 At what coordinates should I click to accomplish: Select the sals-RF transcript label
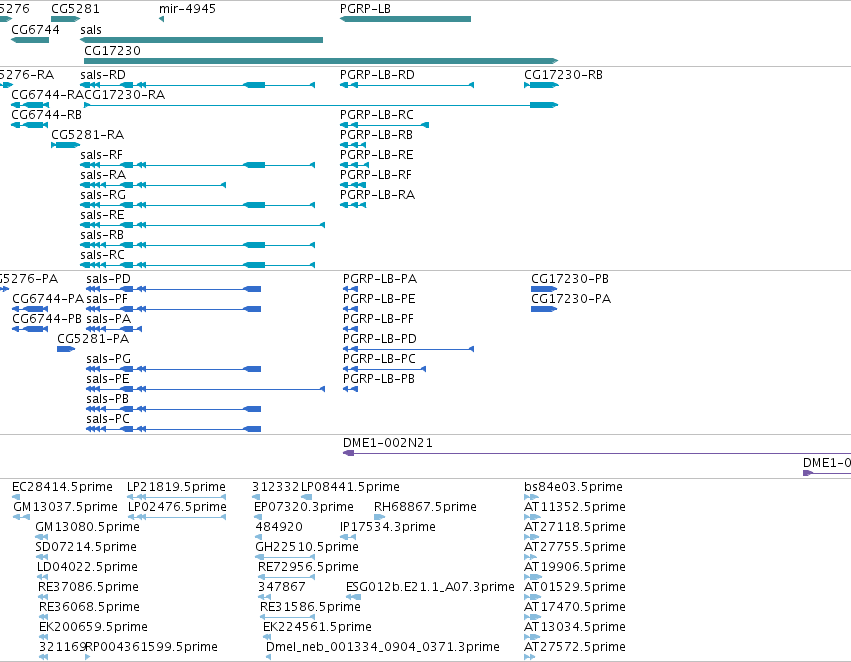(101, 155)
